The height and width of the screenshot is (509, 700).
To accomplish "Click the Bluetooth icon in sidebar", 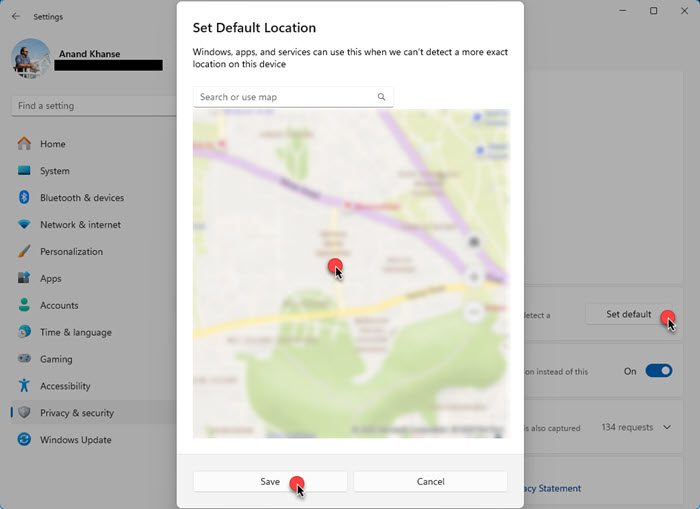I will point(24,197).
